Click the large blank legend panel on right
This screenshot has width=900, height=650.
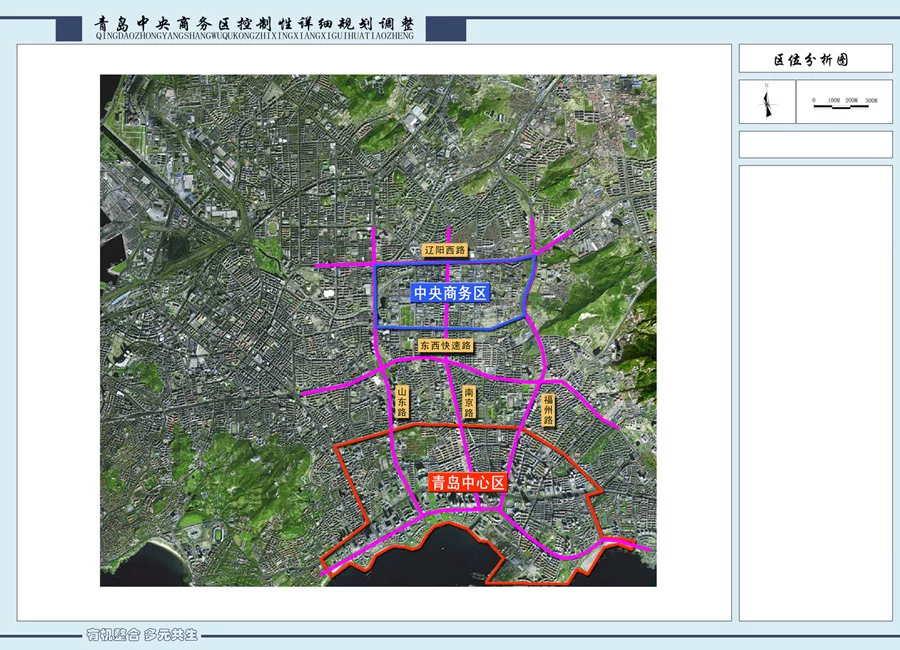[x=815, y=392]
